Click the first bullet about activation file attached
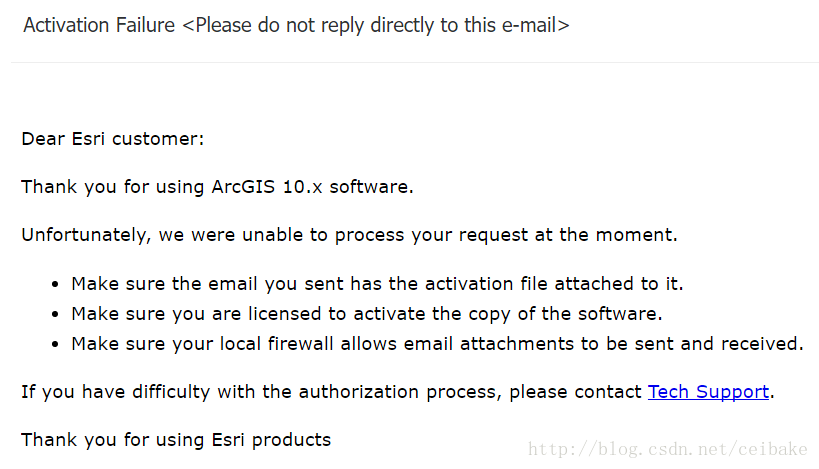819x469 pixels. pos(377,284)
